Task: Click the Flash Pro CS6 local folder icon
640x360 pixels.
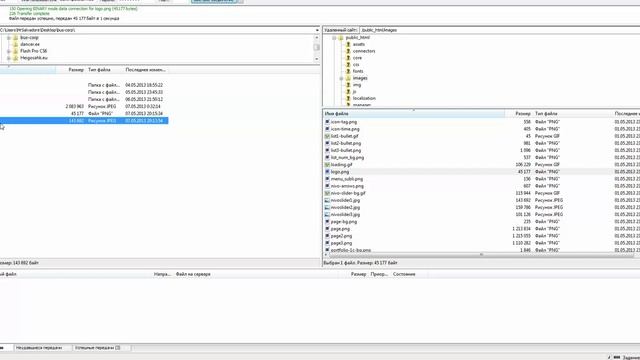Action: click(16, 51)
